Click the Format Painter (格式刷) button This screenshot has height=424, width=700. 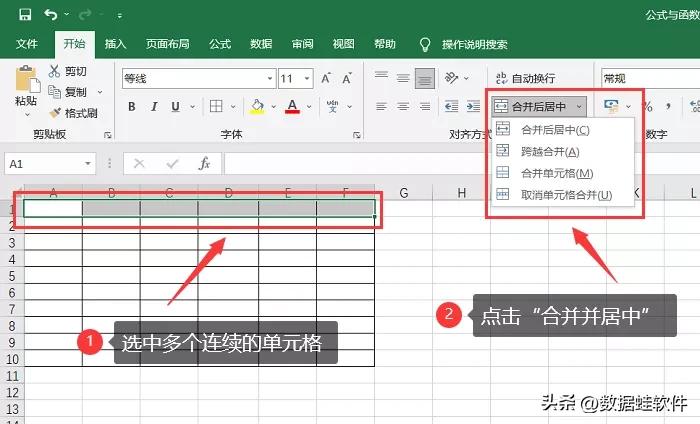coord(73,113)
